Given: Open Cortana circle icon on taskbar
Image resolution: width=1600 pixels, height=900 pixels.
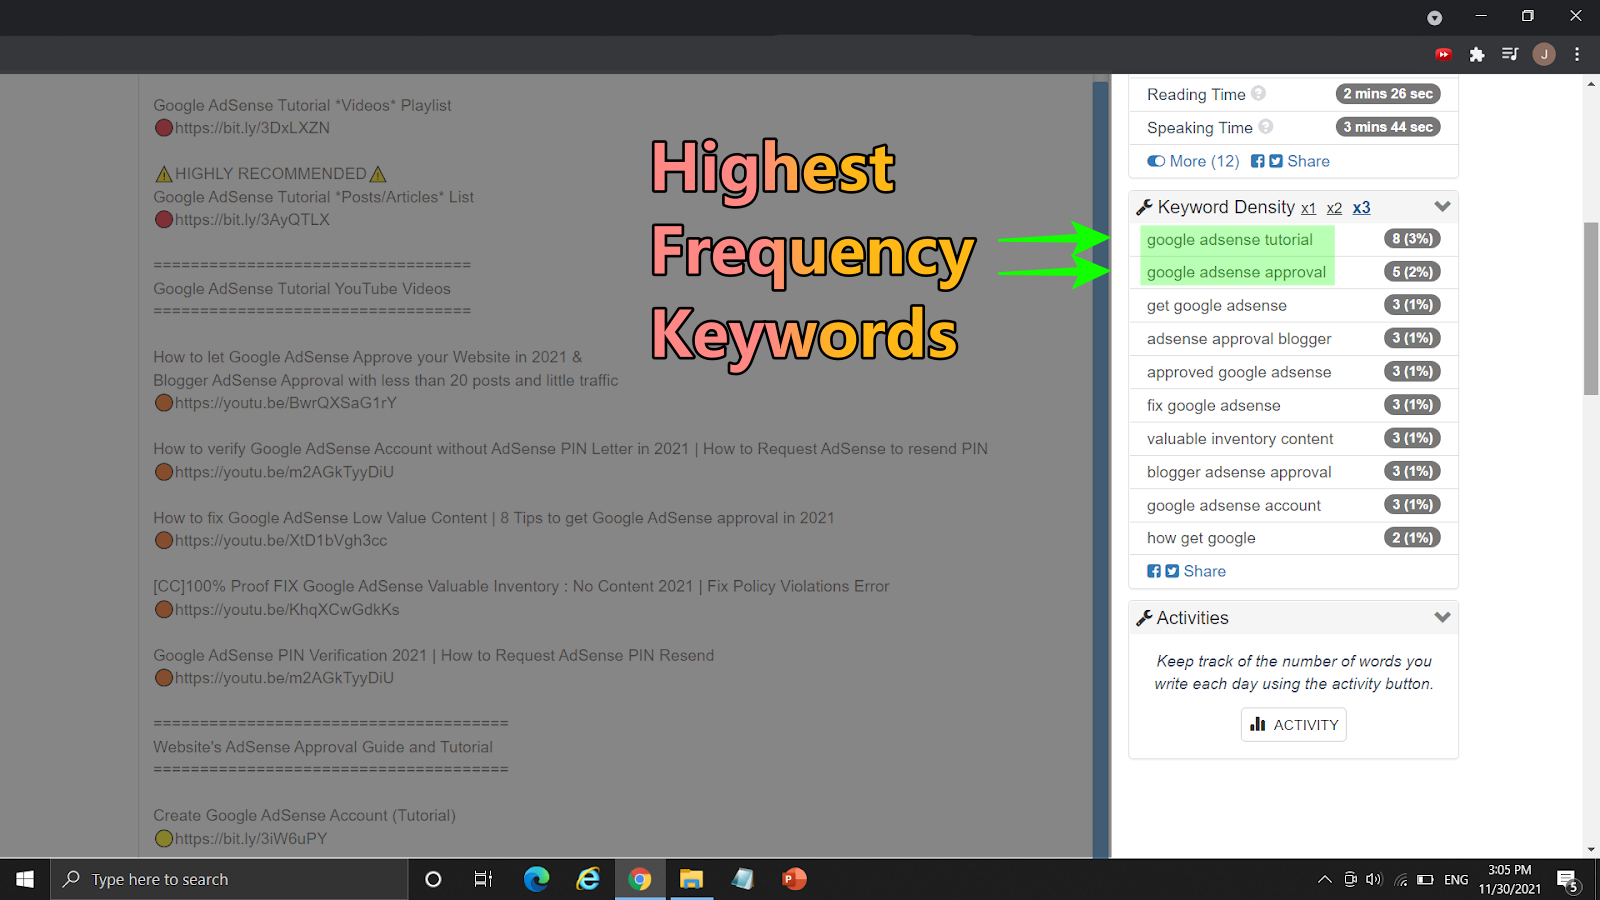Looking at the screenshot, I should pos(433,879).
